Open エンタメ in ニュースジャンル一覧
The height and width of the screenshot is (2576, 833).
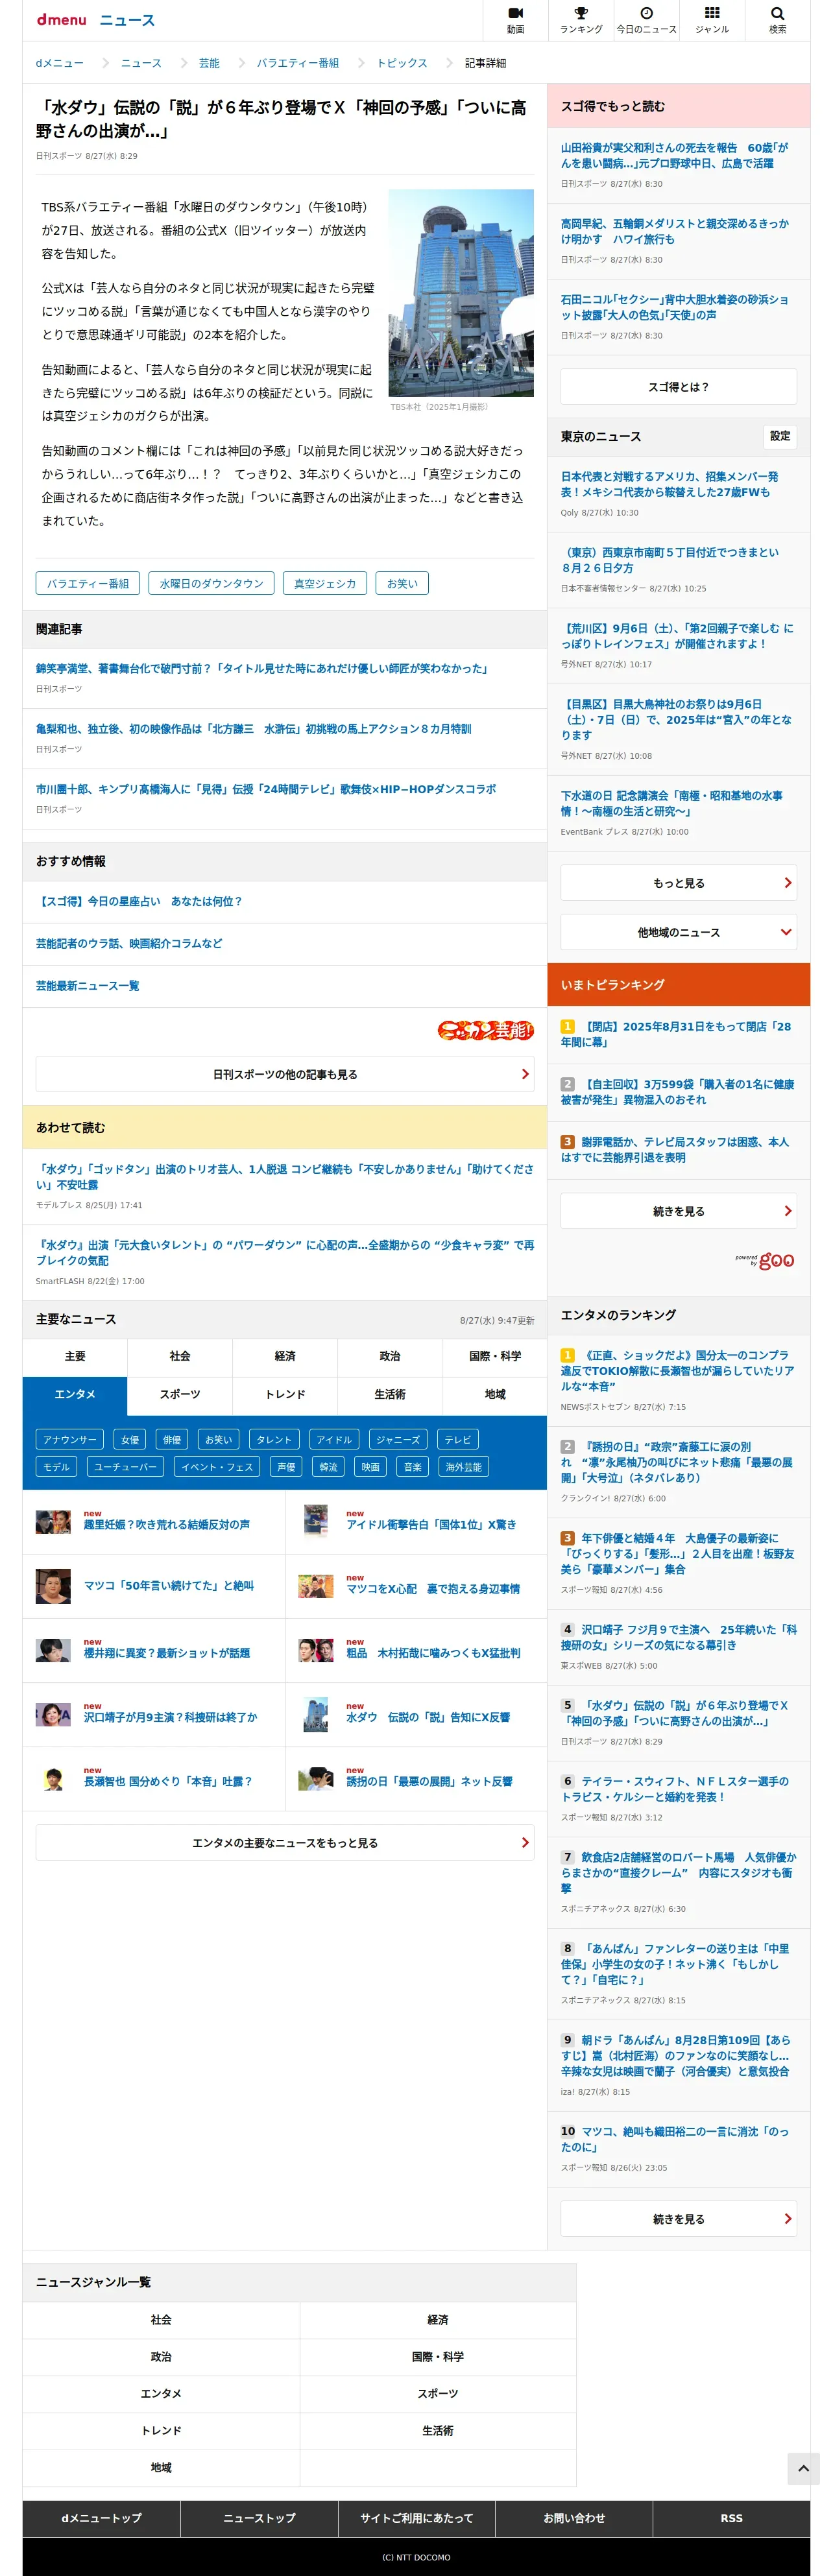tap(161, 2394)
